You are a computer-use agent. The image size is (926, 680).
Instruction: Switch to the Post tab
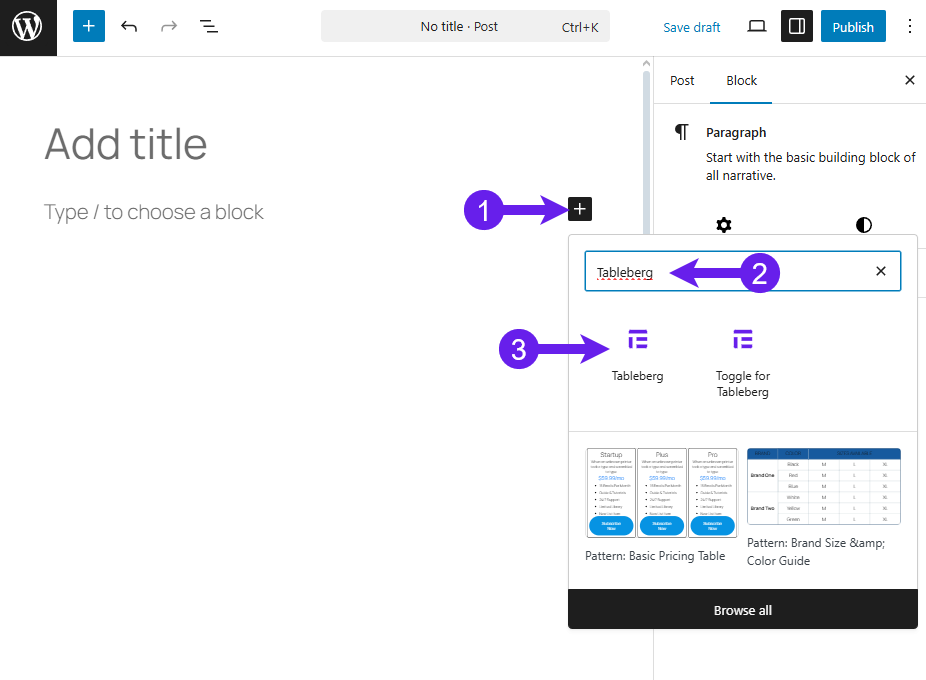[682, 81]
